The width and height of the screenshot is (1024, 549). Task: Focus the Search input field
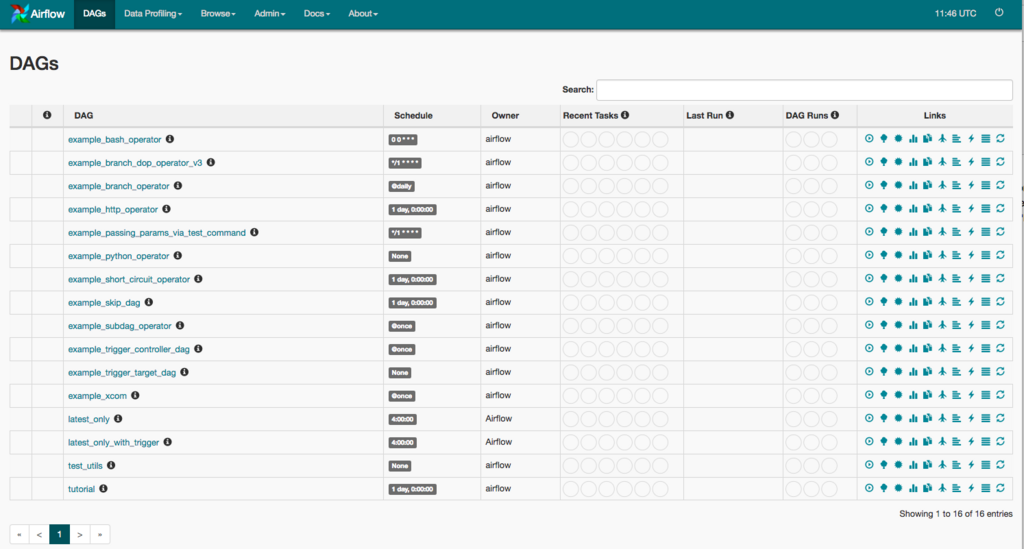804,89
